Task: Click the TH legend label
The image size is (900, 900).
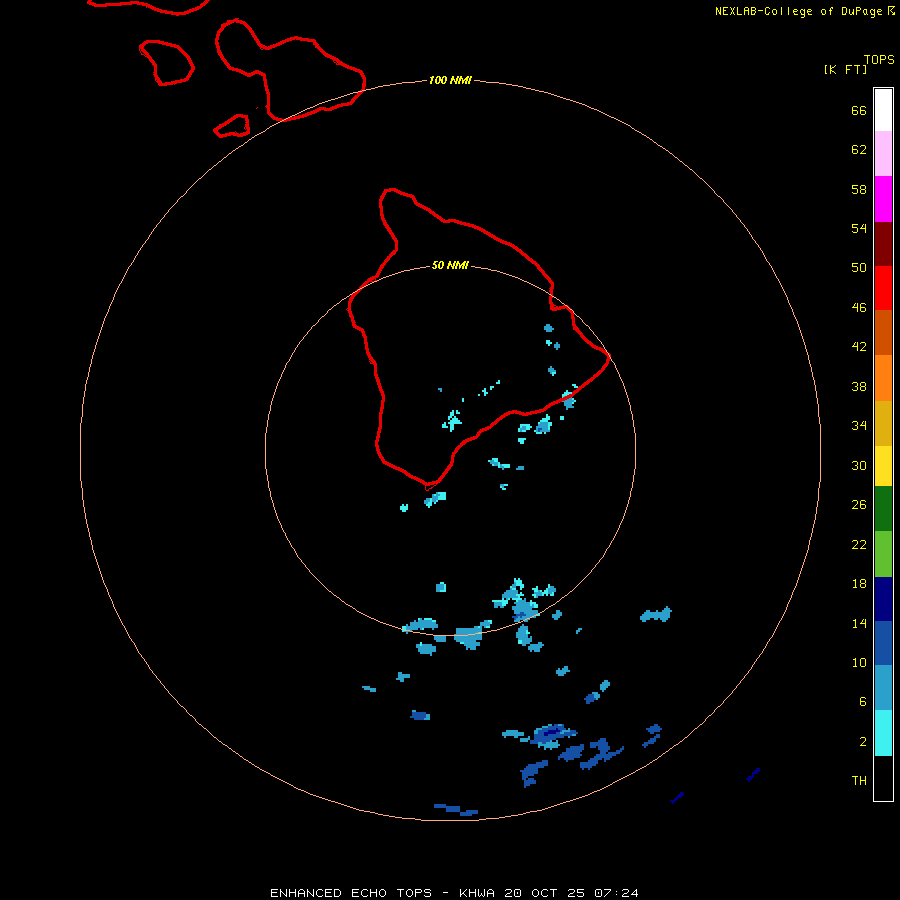Action: pos(859,780)
